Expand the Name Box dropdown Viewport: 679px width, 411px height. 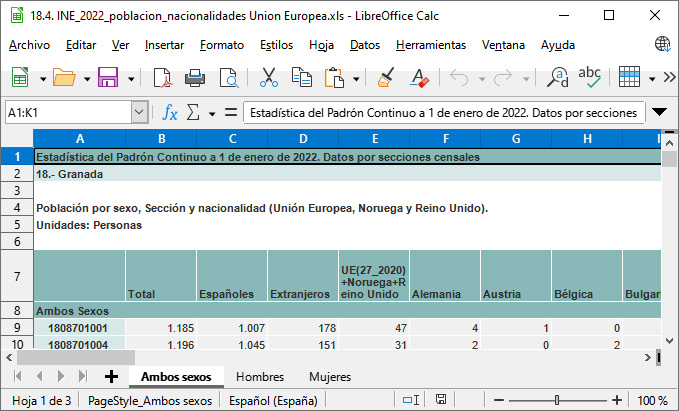click(x=139, y=113)
